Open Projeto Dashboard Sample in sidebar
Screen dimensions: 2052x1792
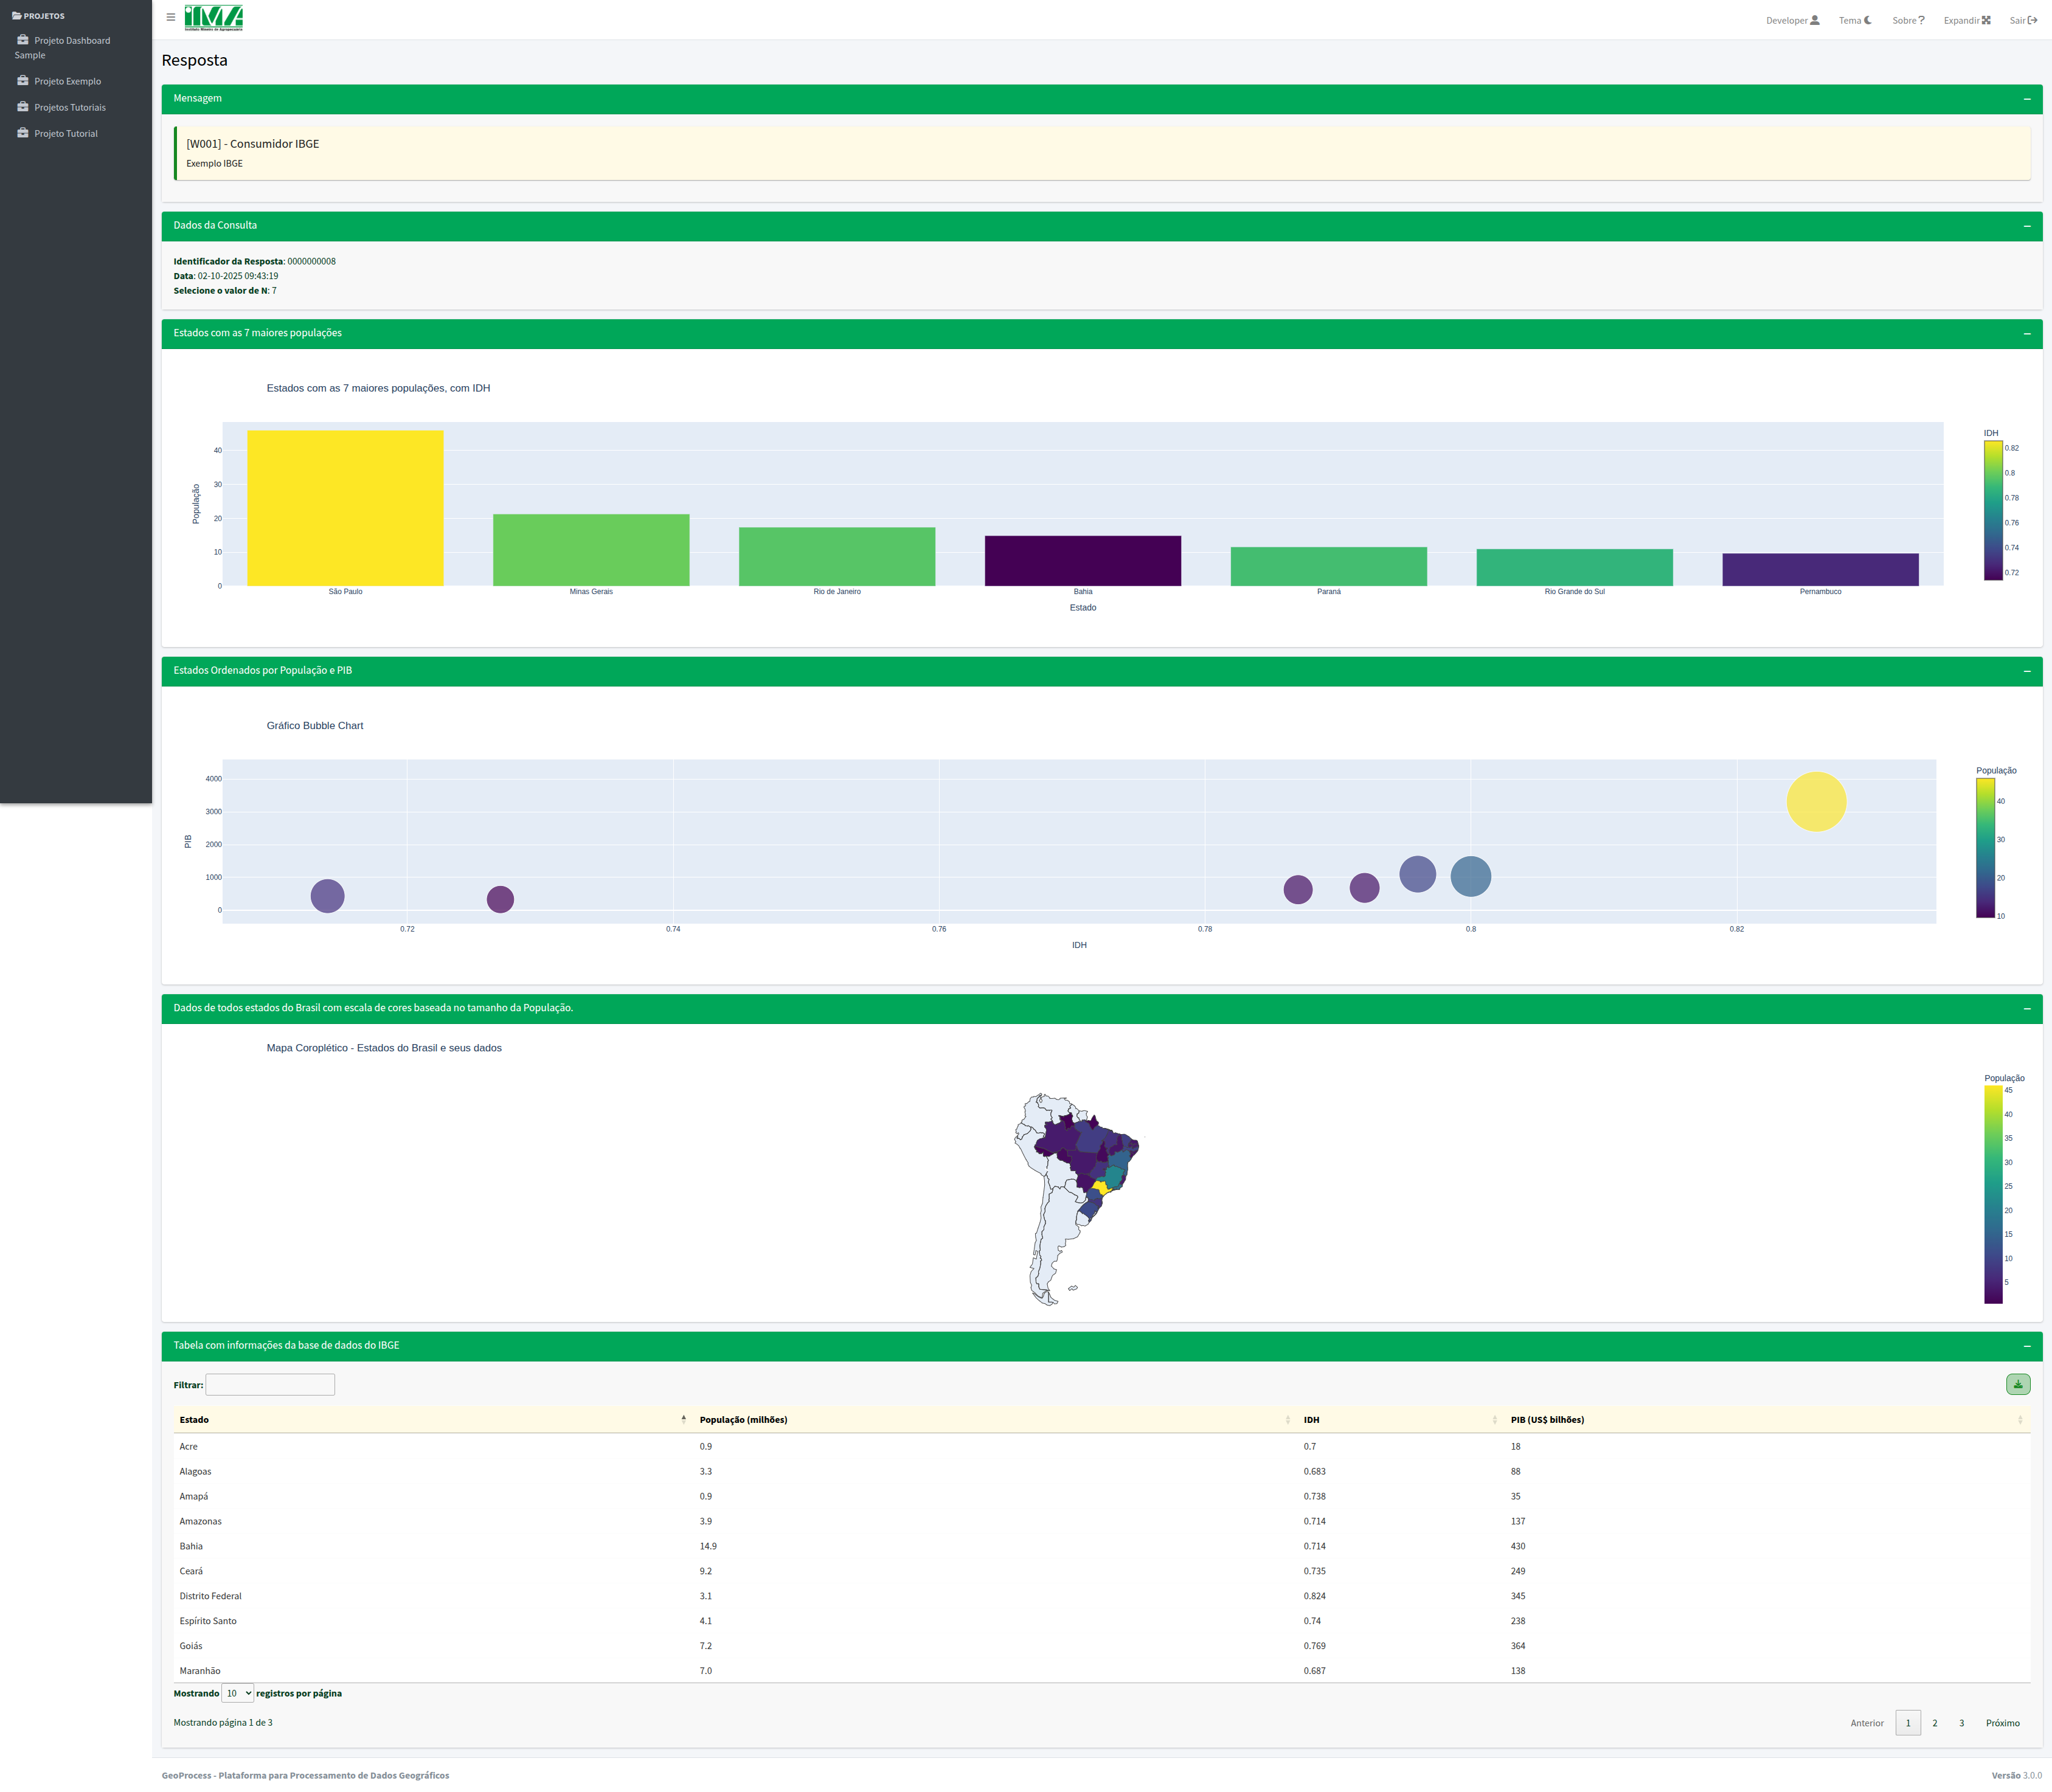click(x=71, y=41)
